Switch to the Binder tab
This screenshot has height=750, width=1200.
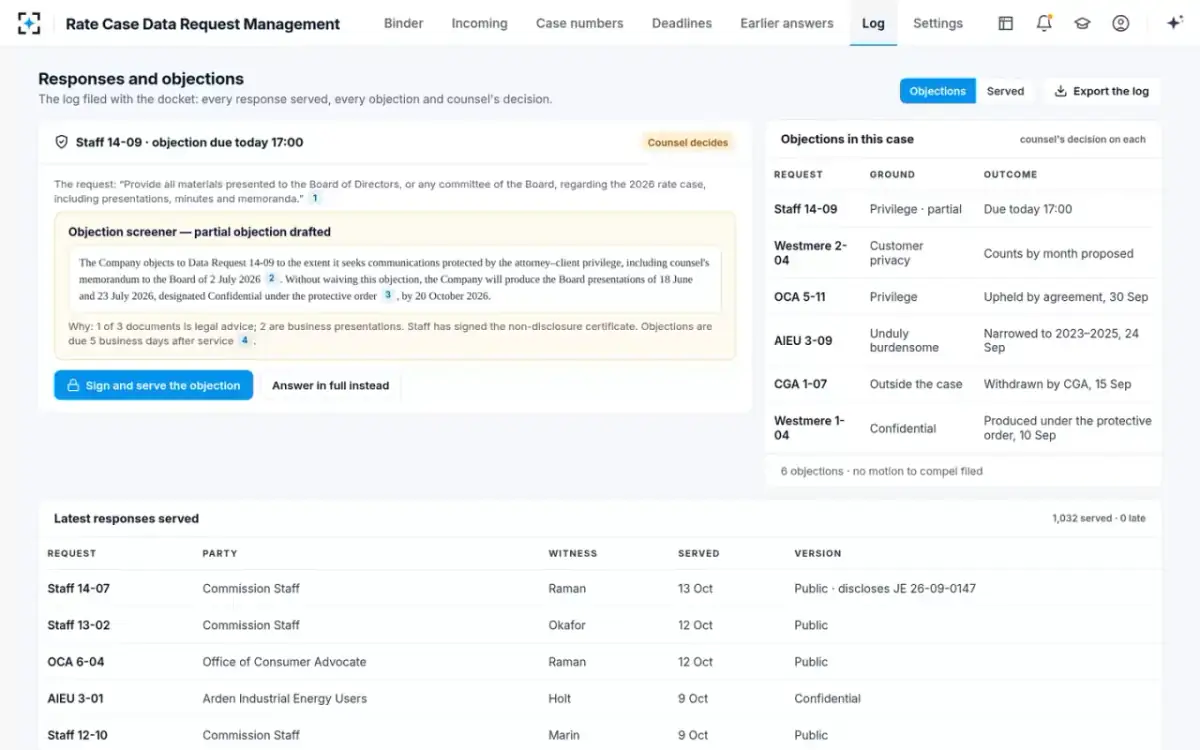[x=404, y=23]
